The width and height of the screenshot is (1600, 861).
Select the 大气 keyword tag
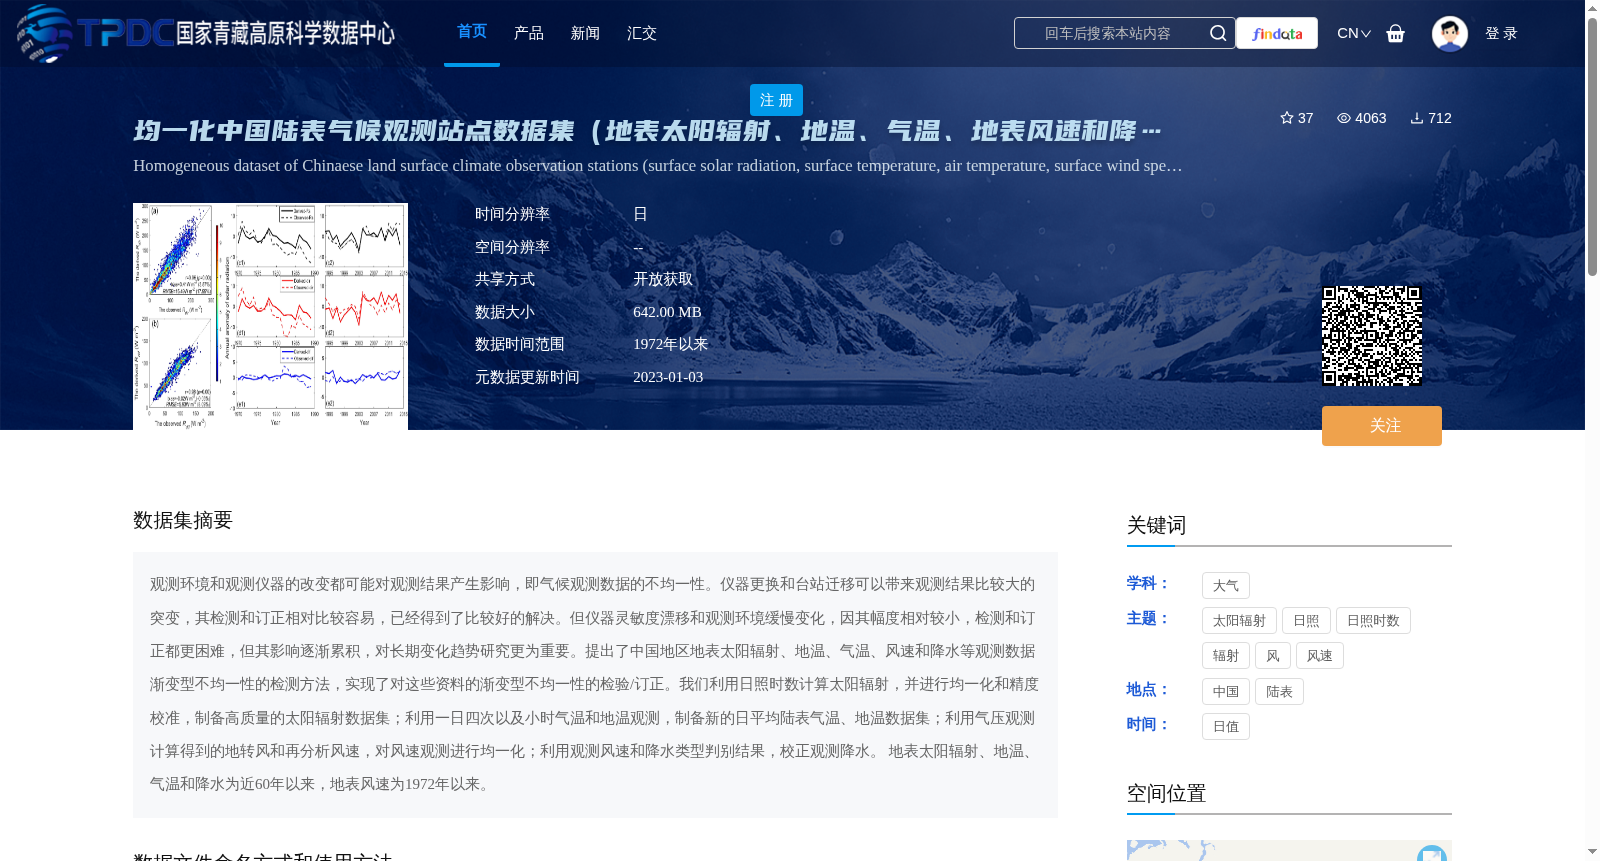click(1226, 585)
